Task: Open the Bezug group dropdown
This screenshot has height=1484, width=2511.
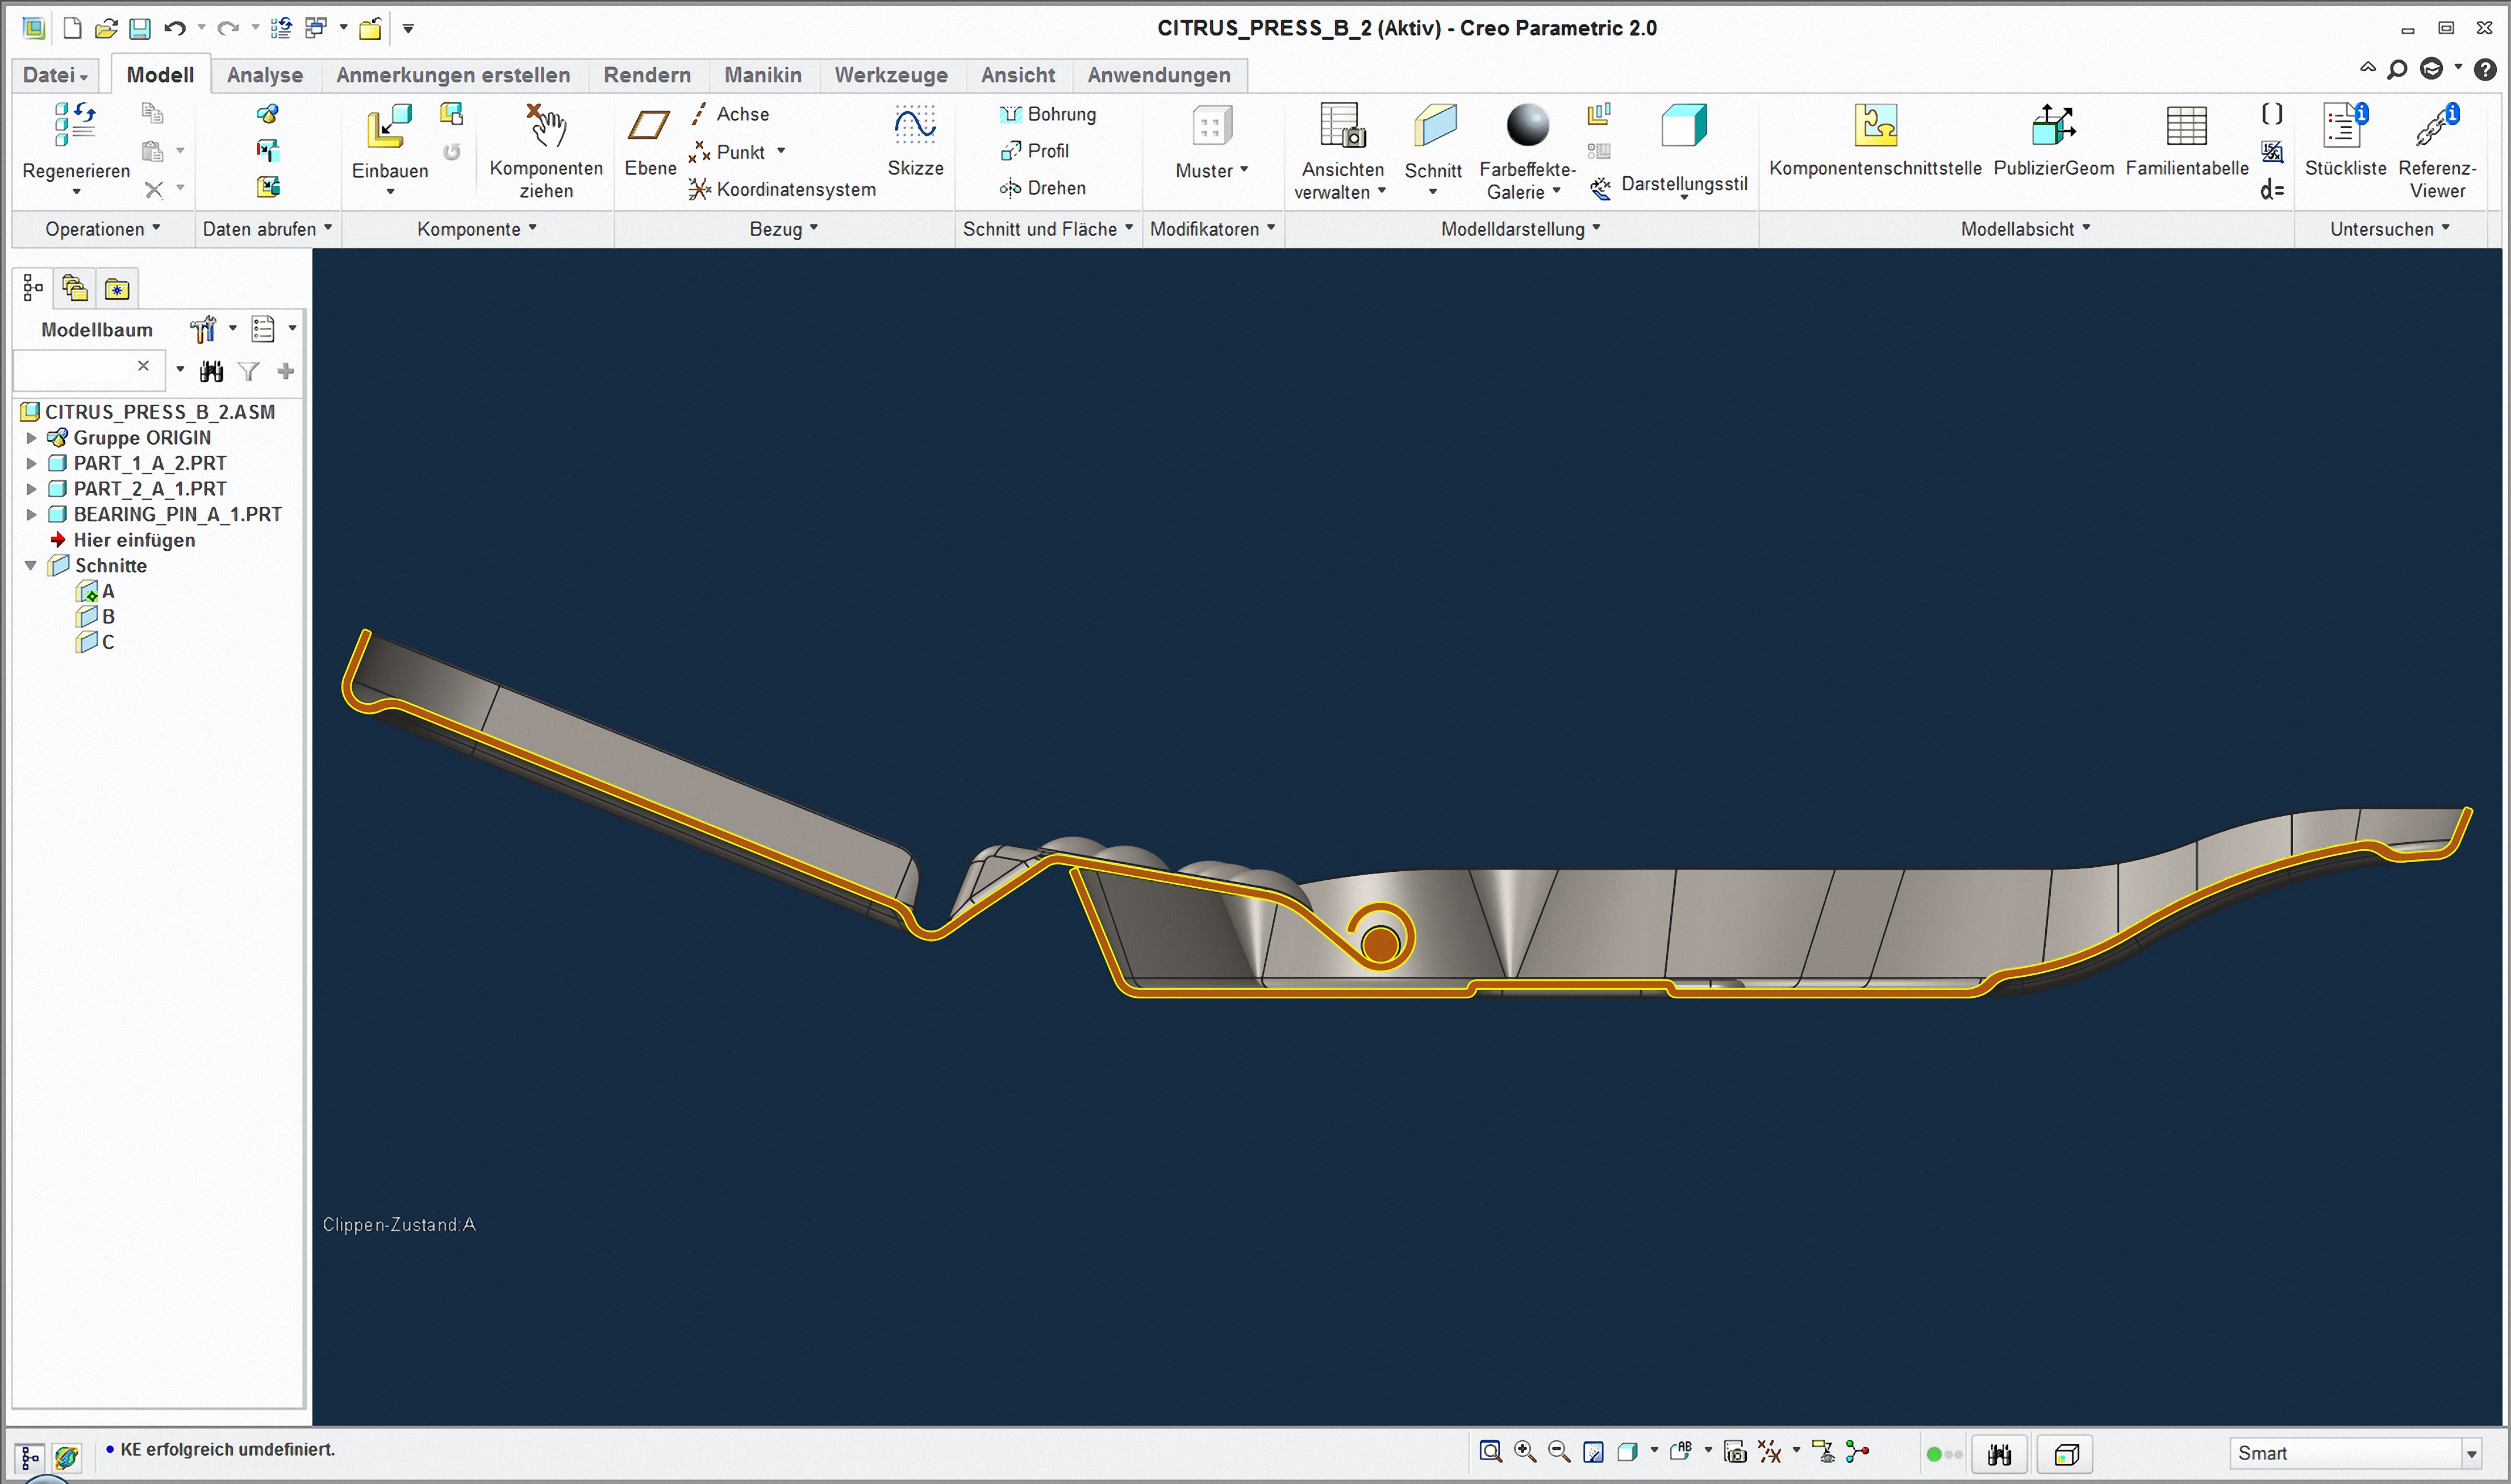Action: tap(784, 229)
